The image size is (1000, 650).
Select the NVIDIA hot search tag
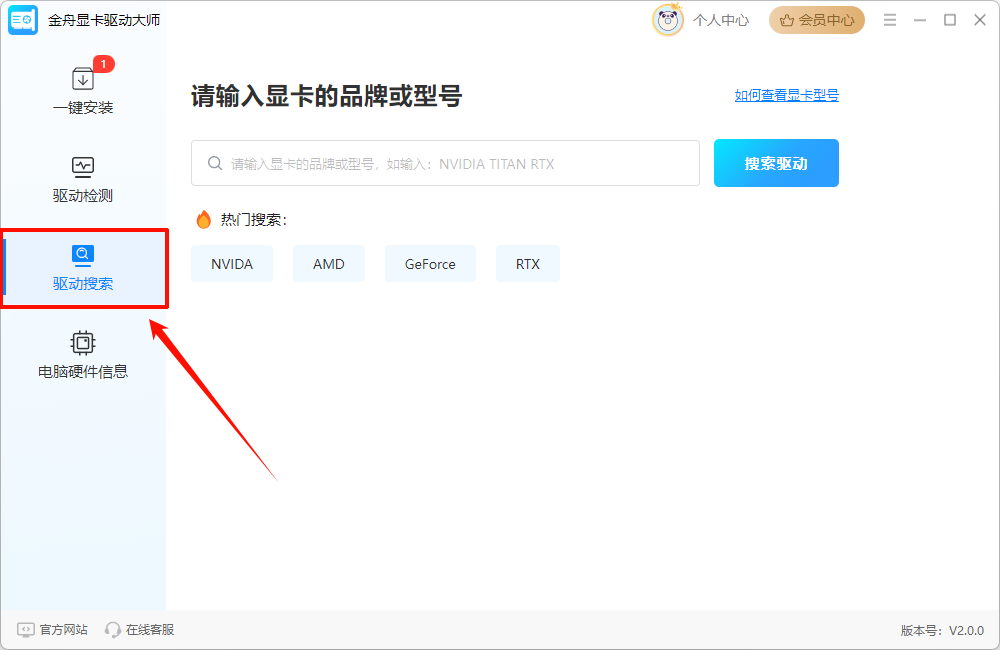pos(232,263)
